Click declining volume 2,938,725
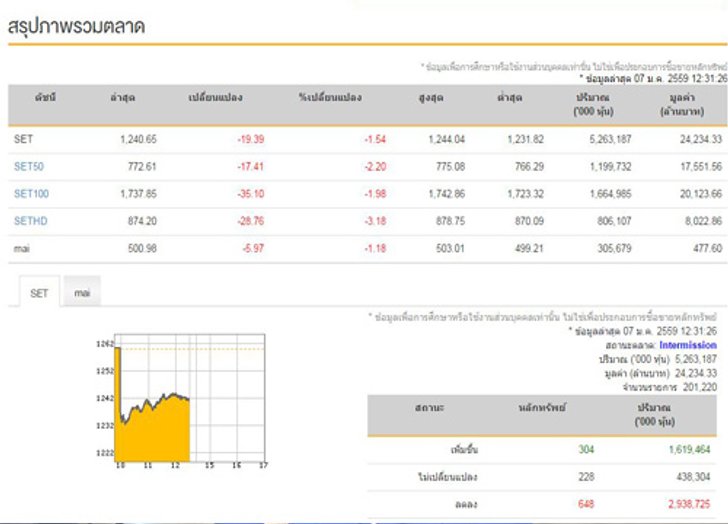 [689, 504]
